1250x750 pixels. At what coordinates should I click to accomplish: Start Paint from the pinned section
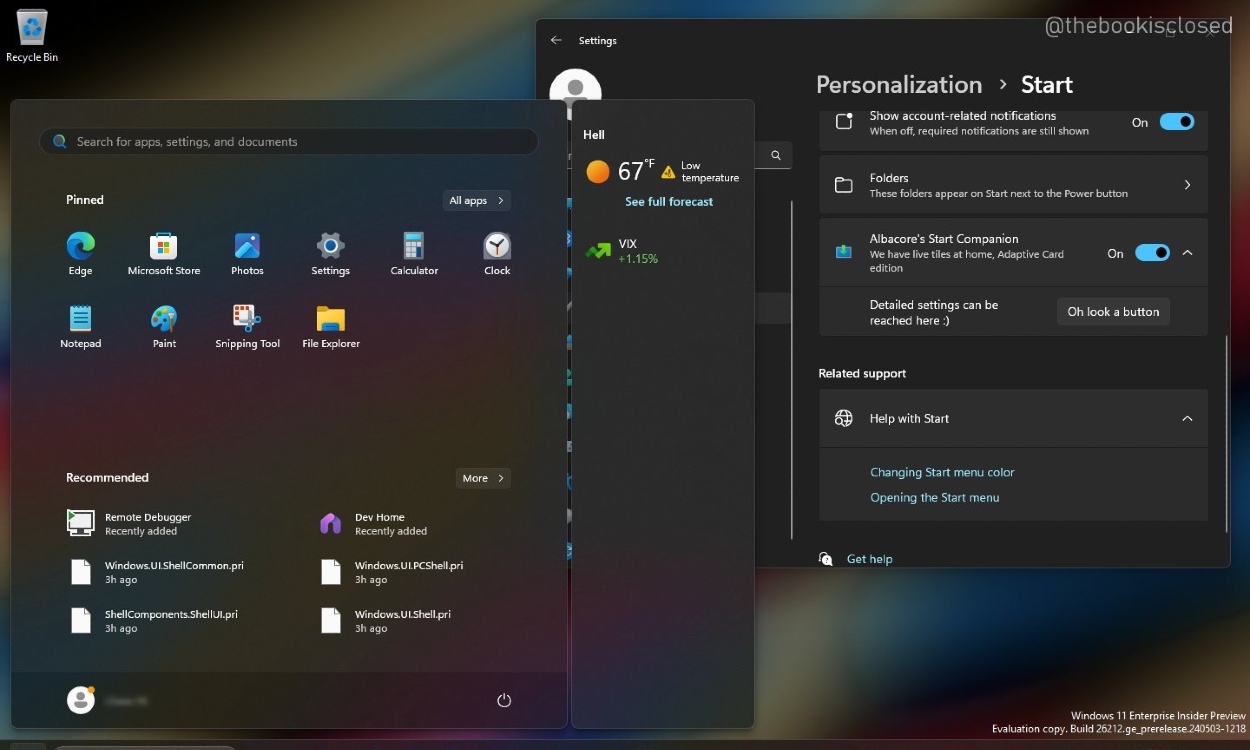pos(163,325)
